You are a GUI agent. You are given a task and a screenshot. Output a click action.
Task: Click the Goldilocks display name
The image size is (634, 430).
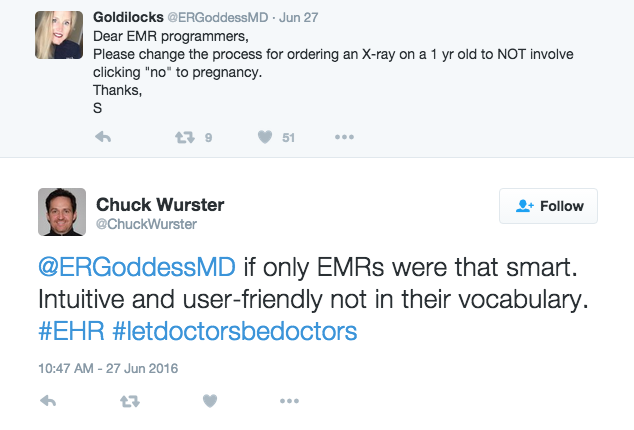127,17
